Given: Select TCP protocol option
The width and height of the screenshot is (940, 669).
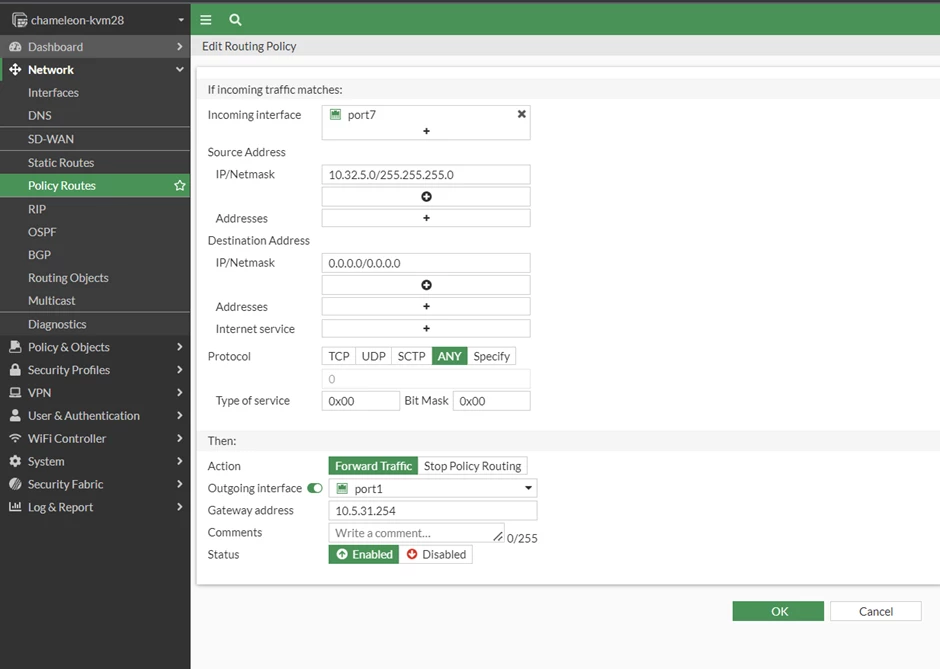Looking at the screenshot, I should (339, 356).
